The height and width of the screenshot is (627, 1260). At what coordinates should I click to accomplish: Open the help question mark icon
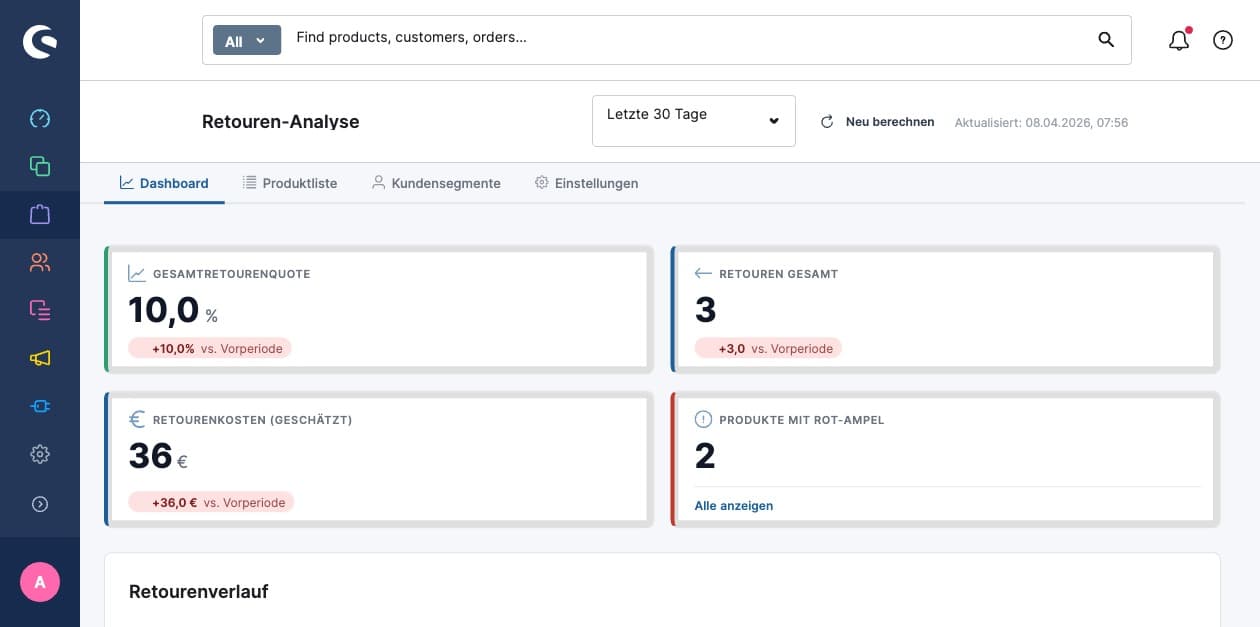1223,40
